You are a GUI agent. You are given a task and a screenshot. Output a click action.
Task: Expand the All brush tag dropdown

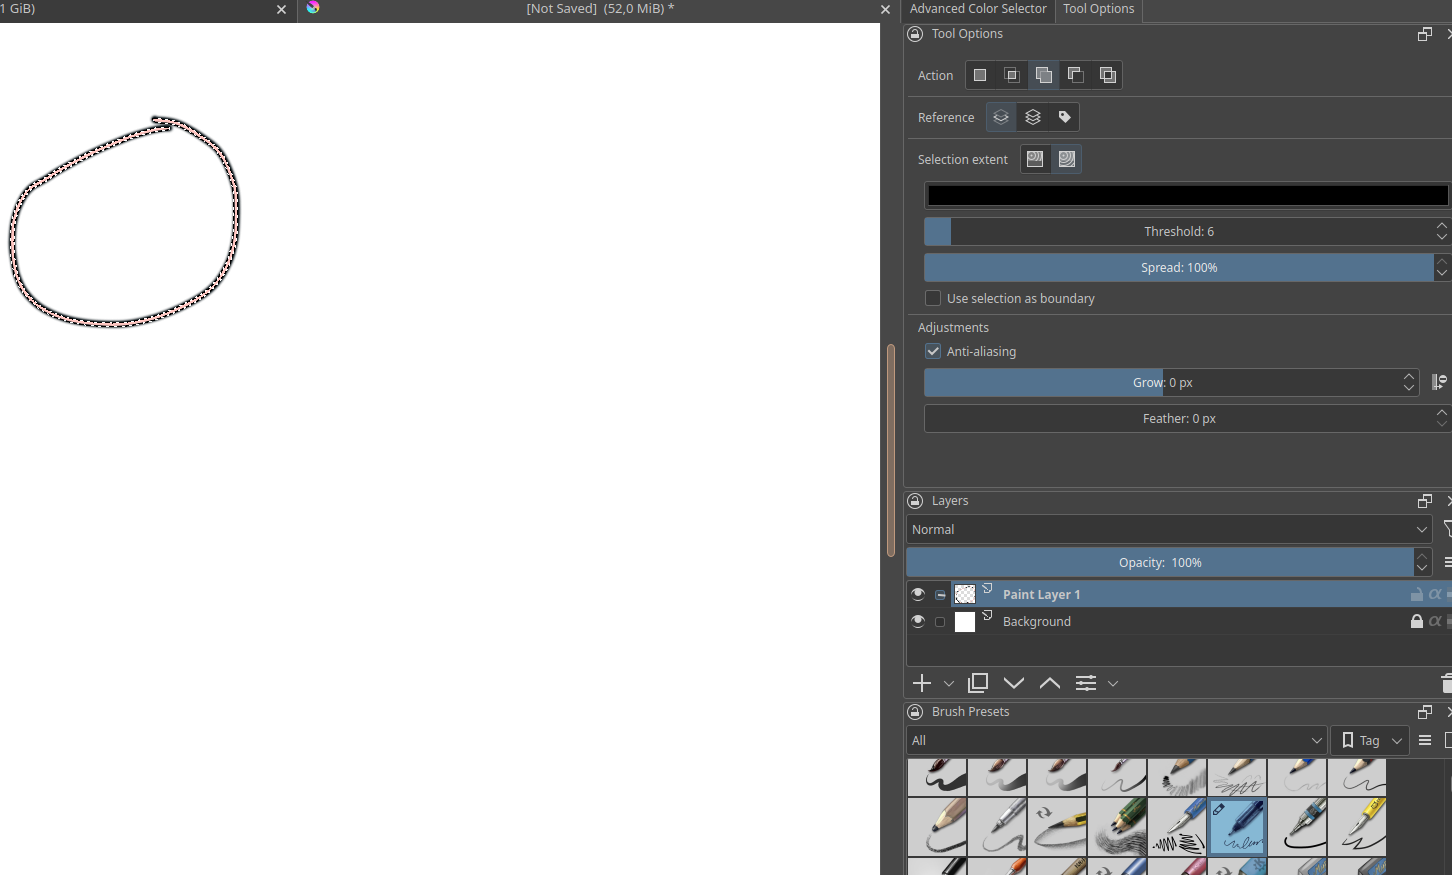(1116, 740)
